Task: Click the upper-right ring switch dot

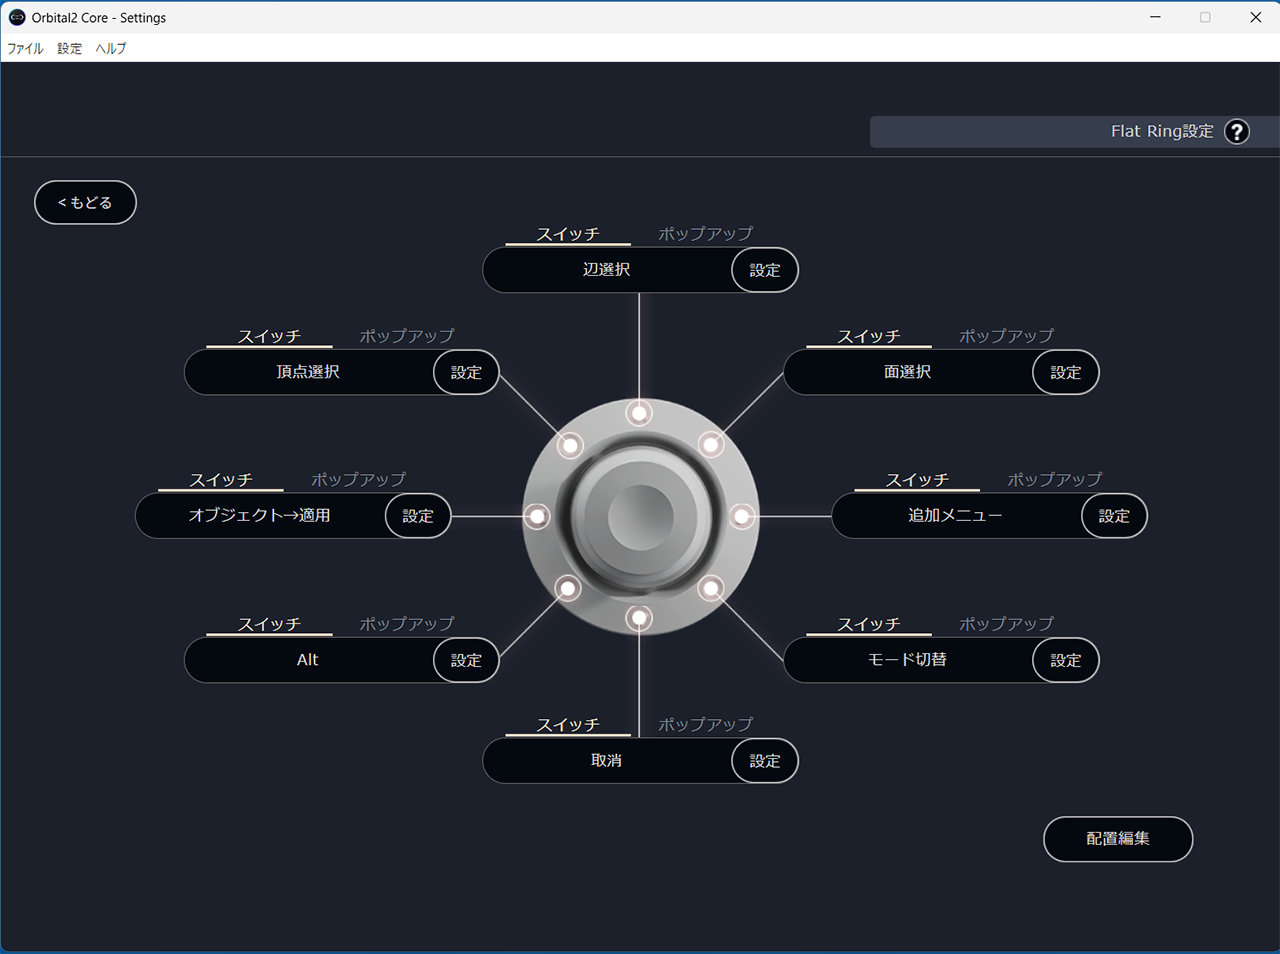Action: pos(711,444)
